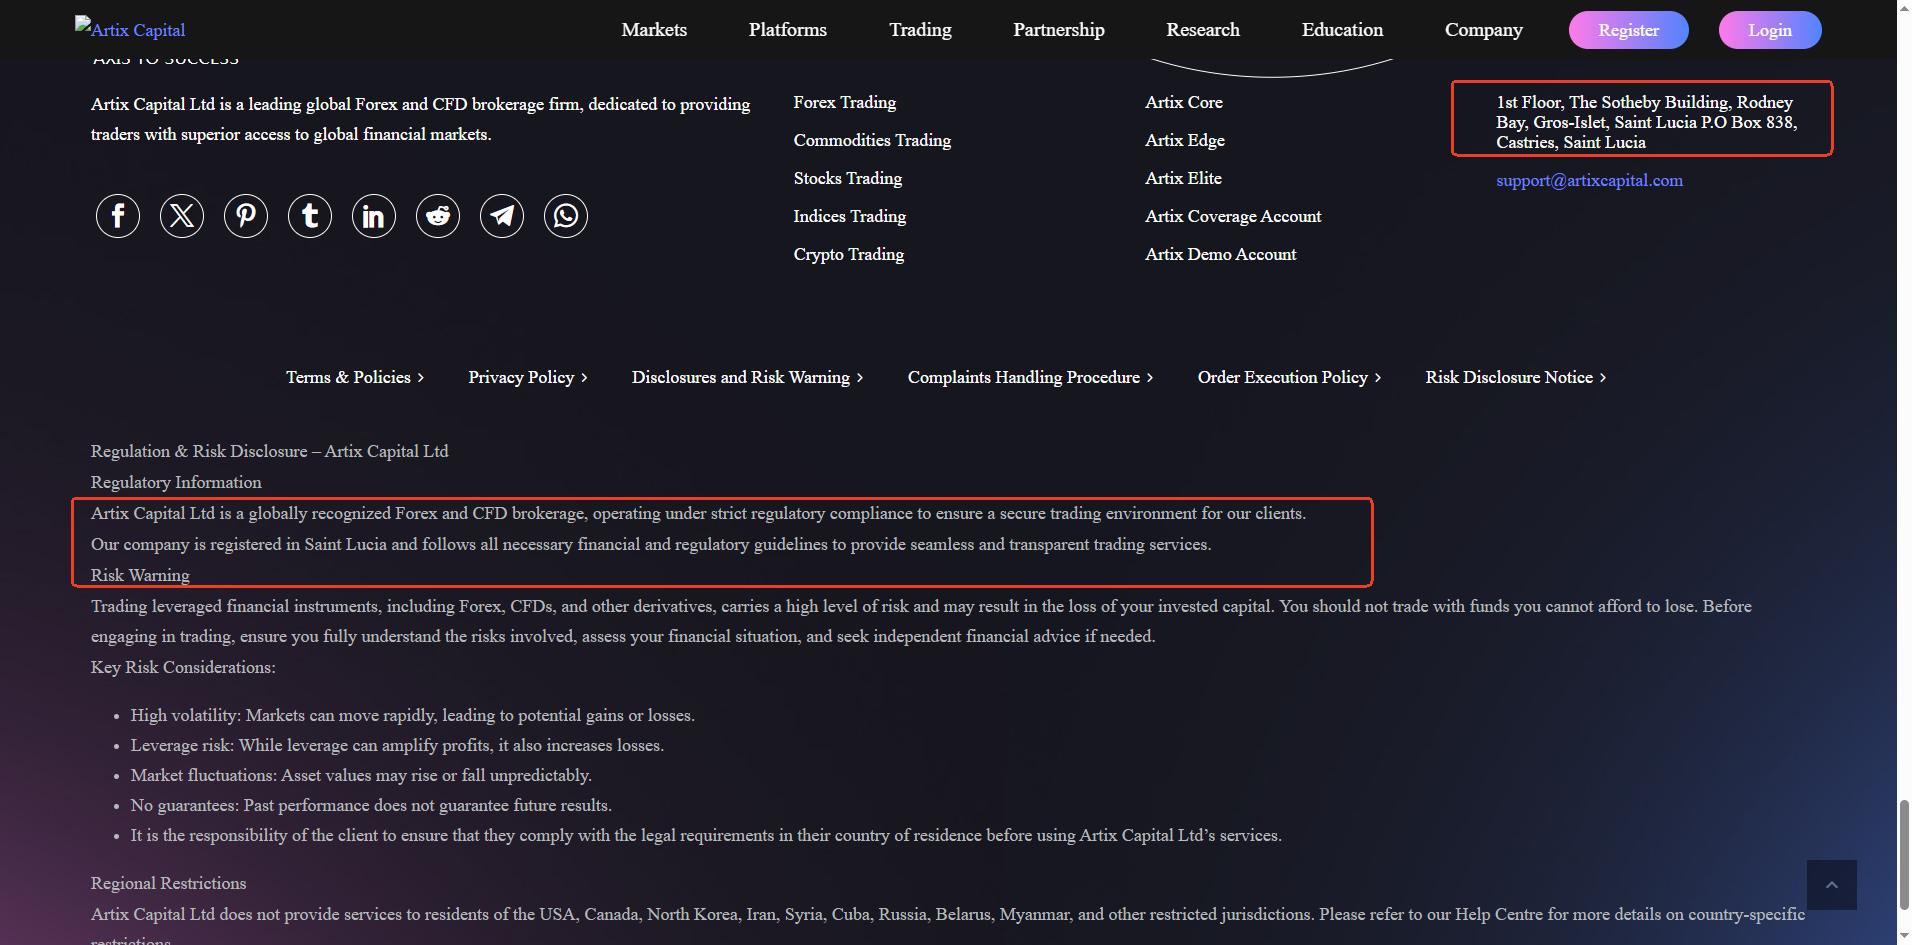
Task: Open the WhatsApp social icon
Action: coord(566,216)
